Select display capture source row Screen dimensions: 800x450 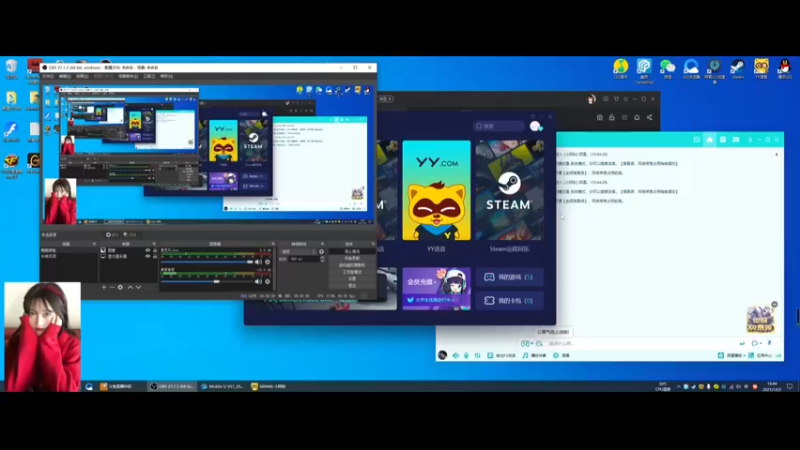[x=129, y=256]
